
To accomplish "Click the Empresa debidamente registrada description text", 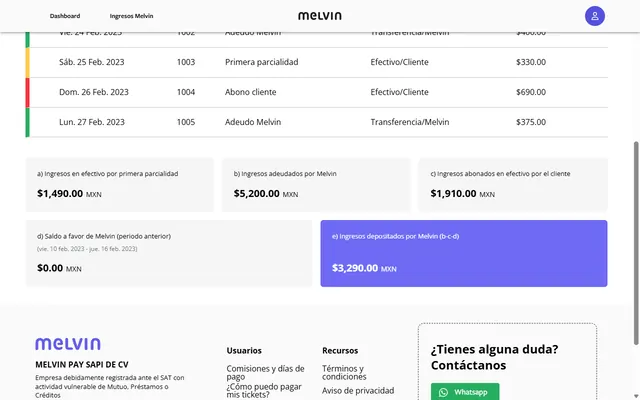I will pos(109,387).
